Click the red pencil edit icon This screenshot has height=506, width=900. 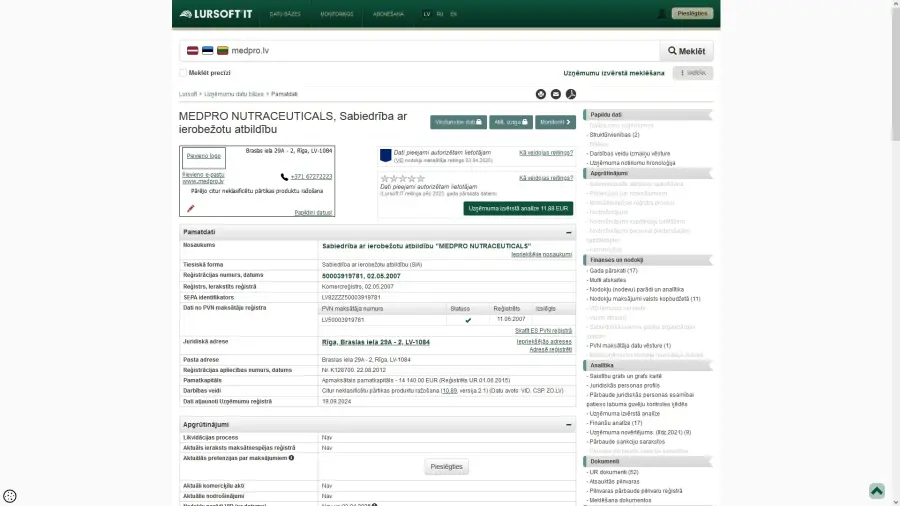191,208
